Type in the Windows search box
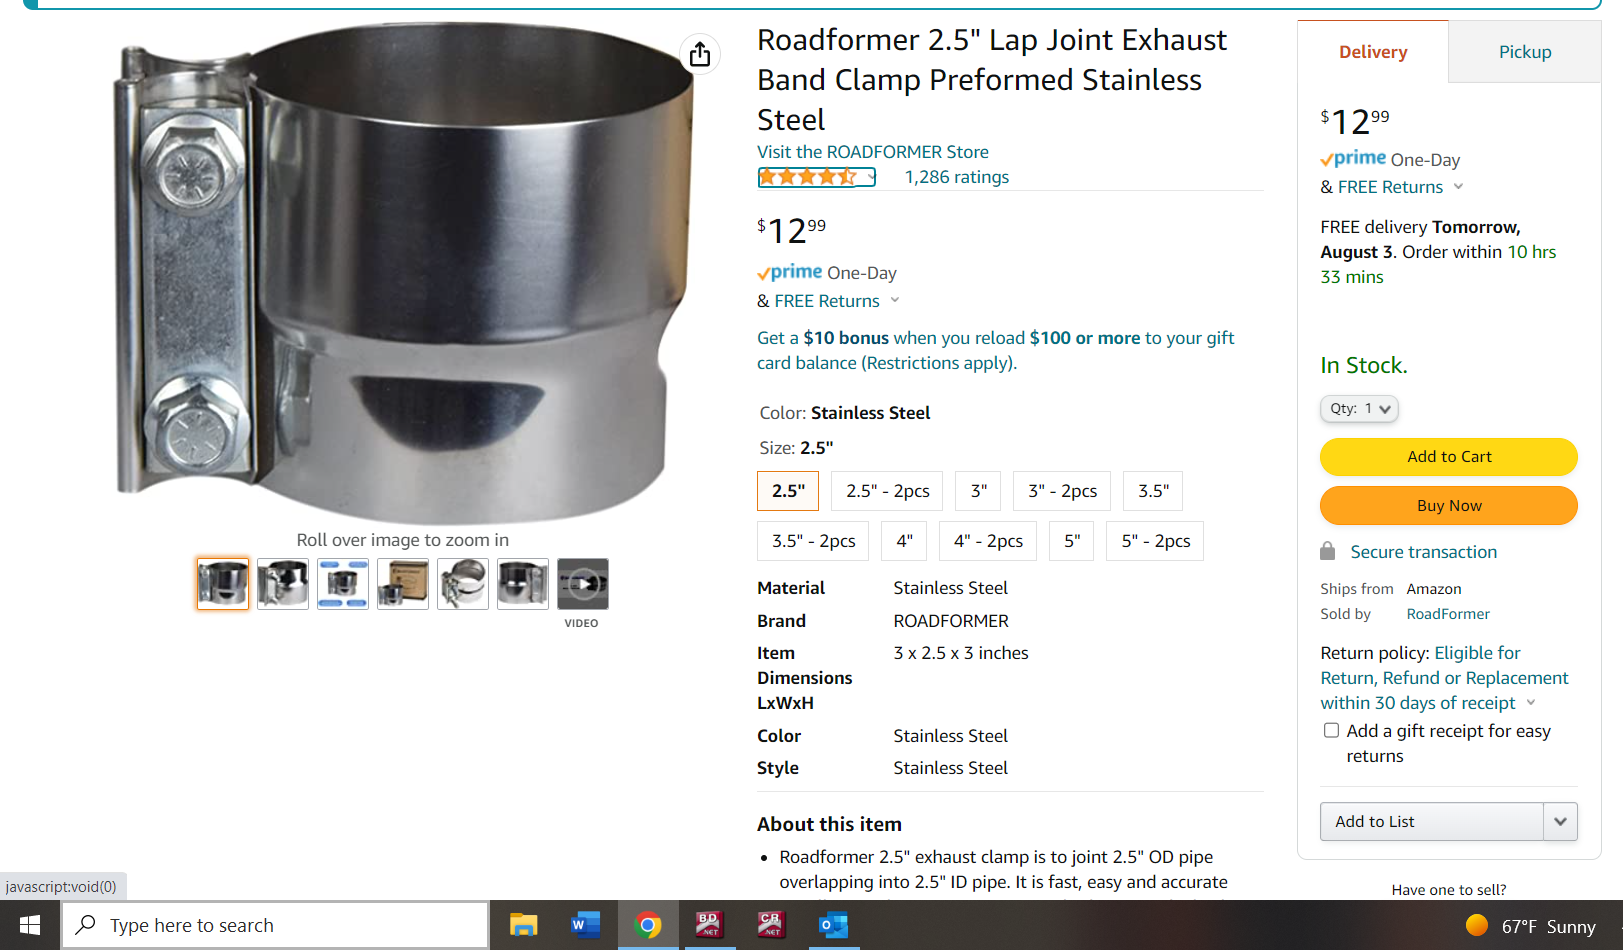 276,925
